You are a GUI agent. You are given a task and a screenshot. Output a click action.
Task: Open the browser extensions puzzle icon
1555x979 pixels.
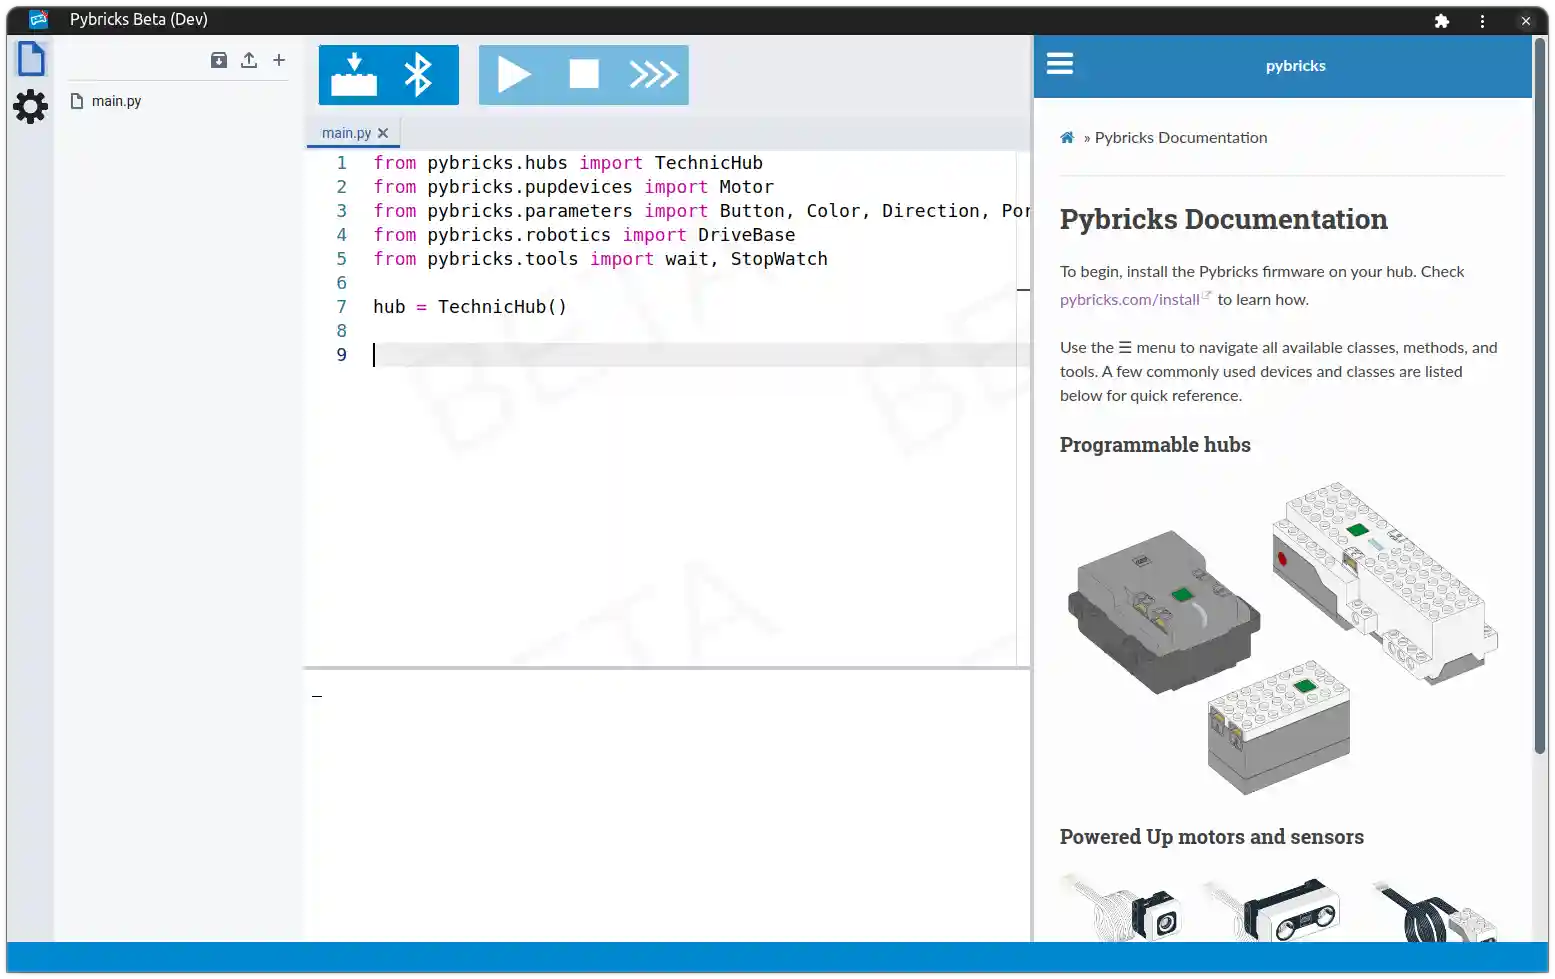tap(1442, 20)
